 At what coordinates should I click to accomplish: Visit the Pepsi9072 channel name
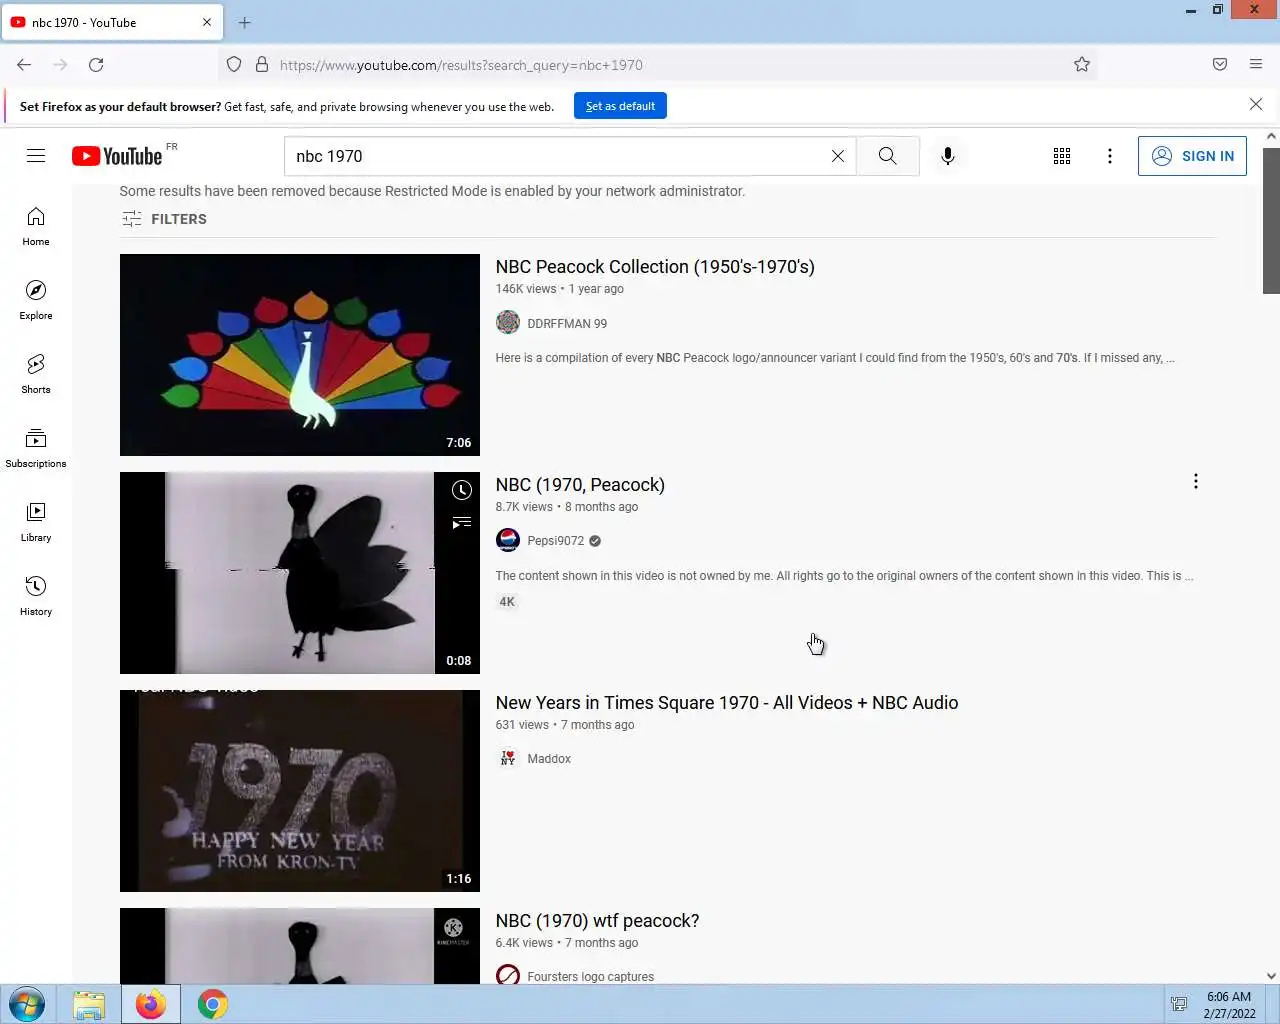click(556, 541)
